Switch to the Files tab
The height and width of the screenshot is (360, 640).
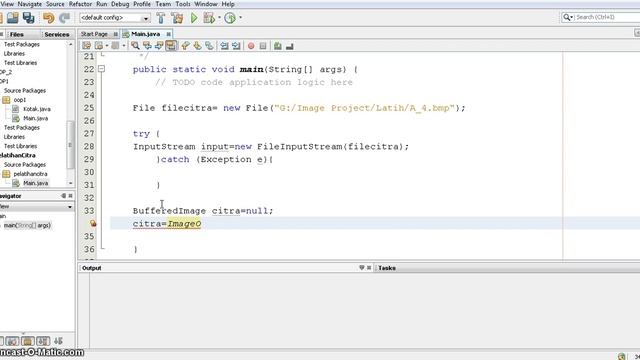coord(17,34)
